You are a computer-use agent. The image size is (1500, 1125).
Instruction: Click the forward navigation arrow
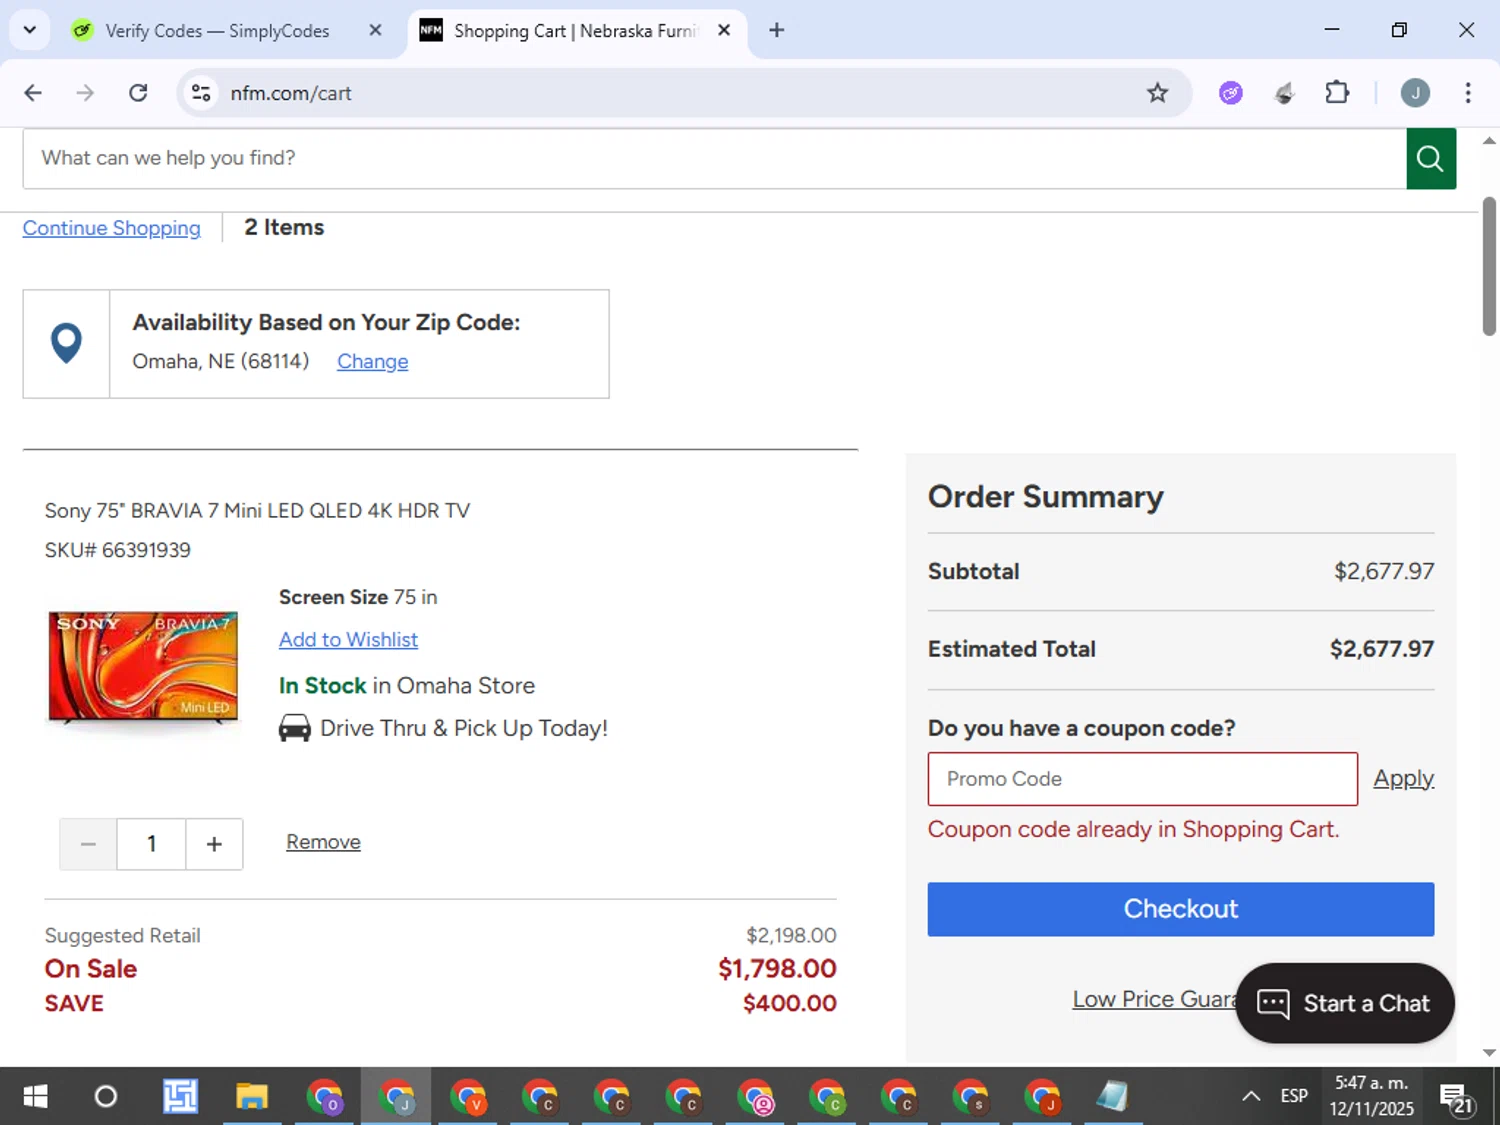click(85, 93)
